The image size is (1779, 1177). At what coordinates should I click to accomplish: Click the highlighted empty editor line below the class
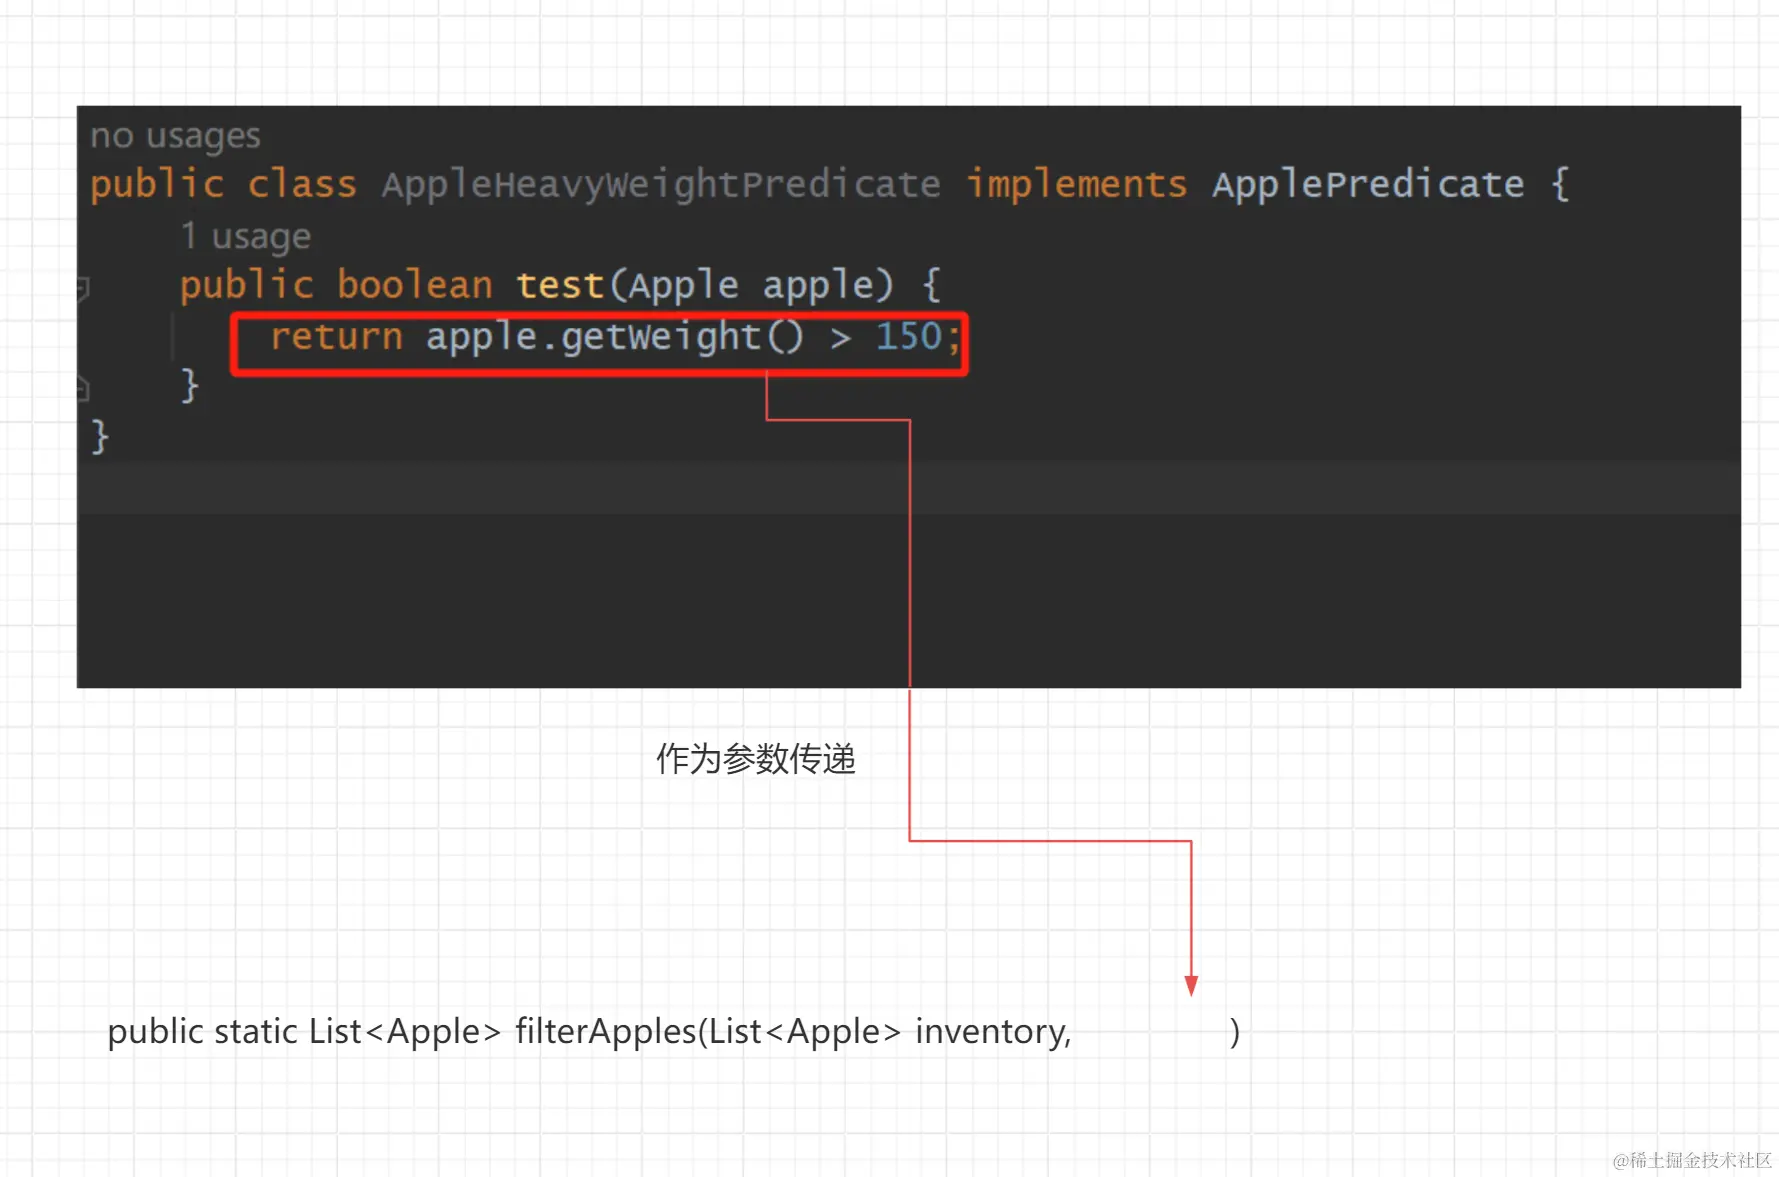(900, 488)
